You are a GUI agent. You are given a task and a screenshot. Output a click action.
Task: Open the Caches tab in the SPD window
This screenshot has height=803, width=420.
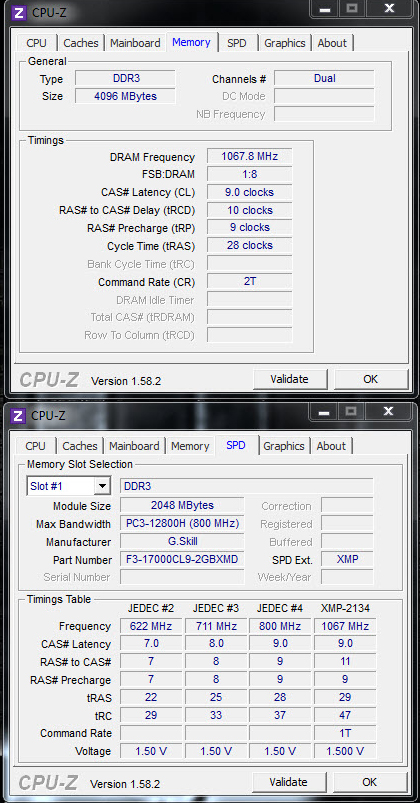[80, 446]
